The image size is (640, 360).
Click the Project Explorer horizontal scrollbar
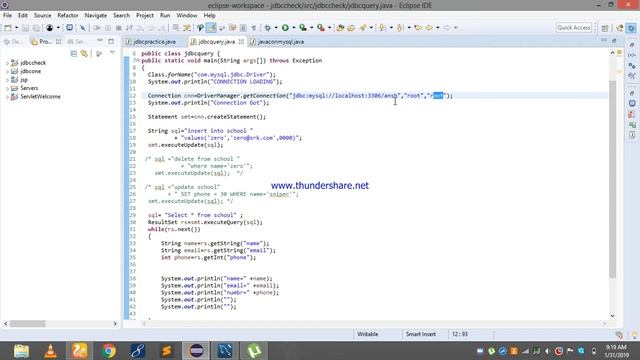(x=28, y=324)
